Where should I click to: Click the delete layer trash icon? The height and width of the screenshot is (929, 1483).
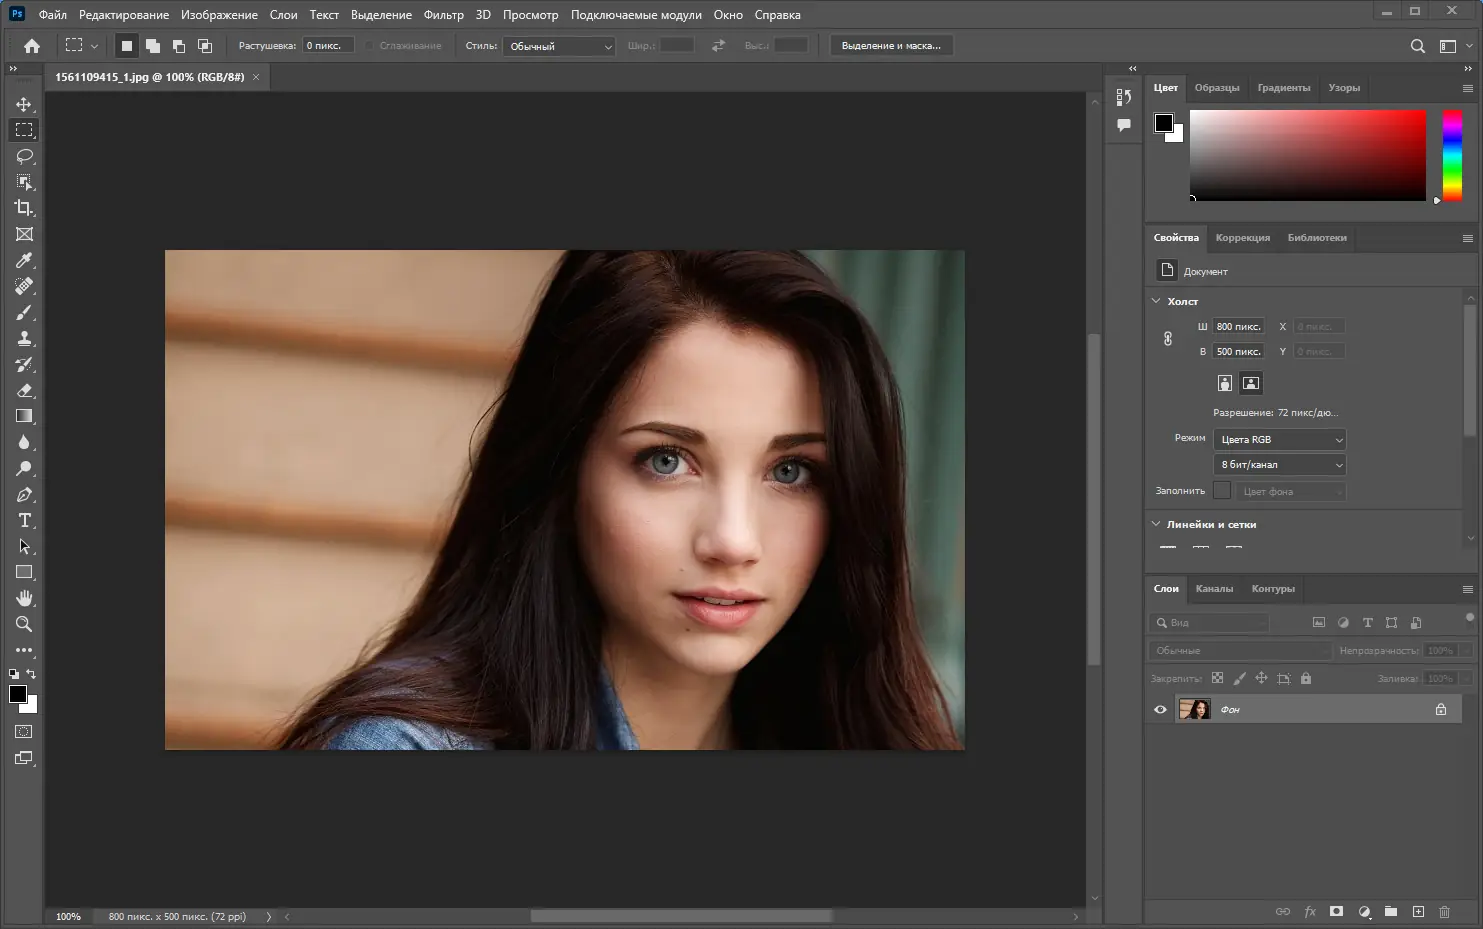(1444, 911)
